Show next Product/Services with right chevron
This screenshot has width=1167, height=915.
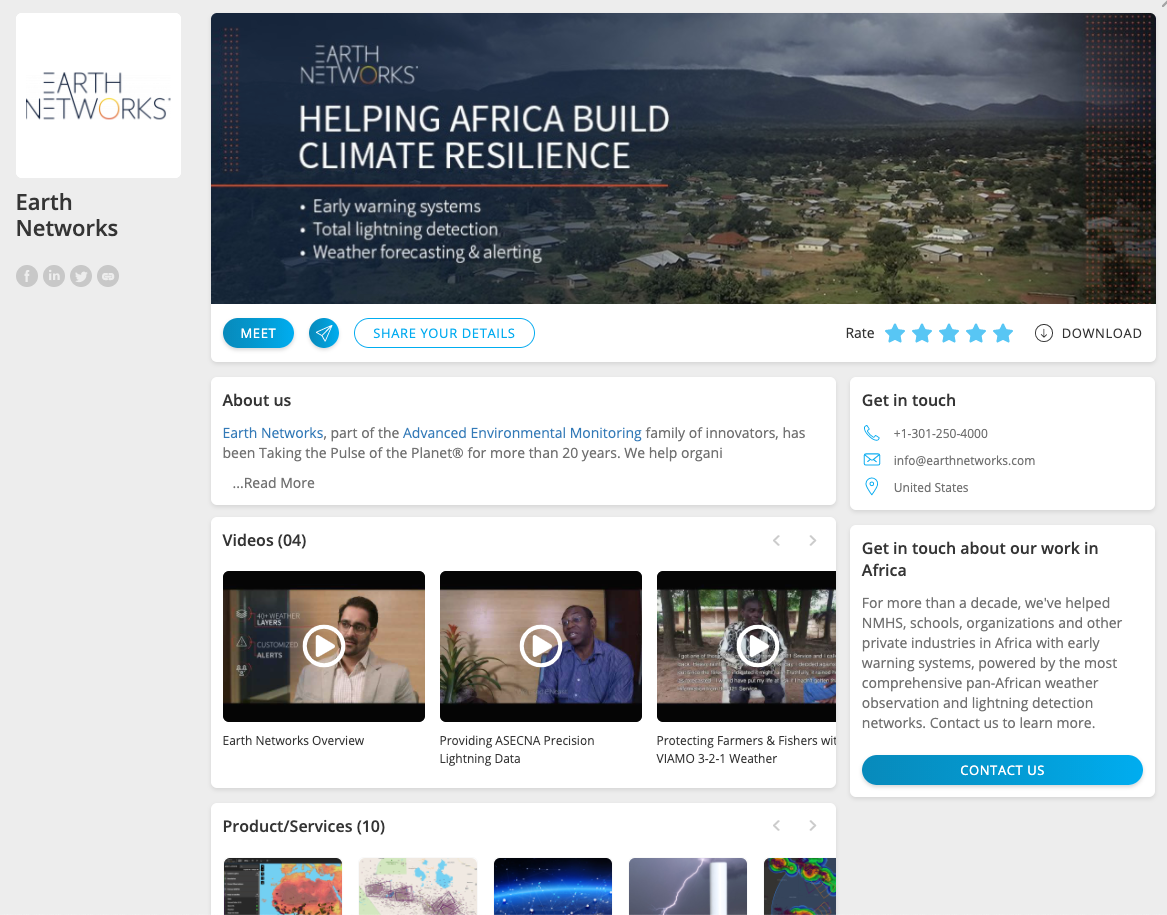point(813,826)
